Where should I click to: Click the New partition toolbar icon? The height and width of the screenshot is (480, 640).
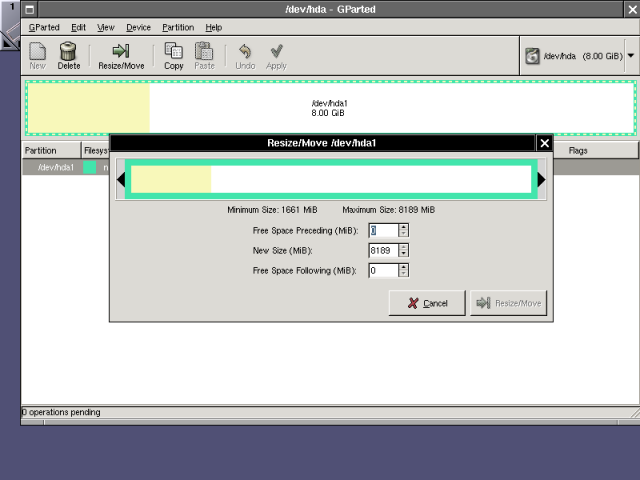coord(38,51)
